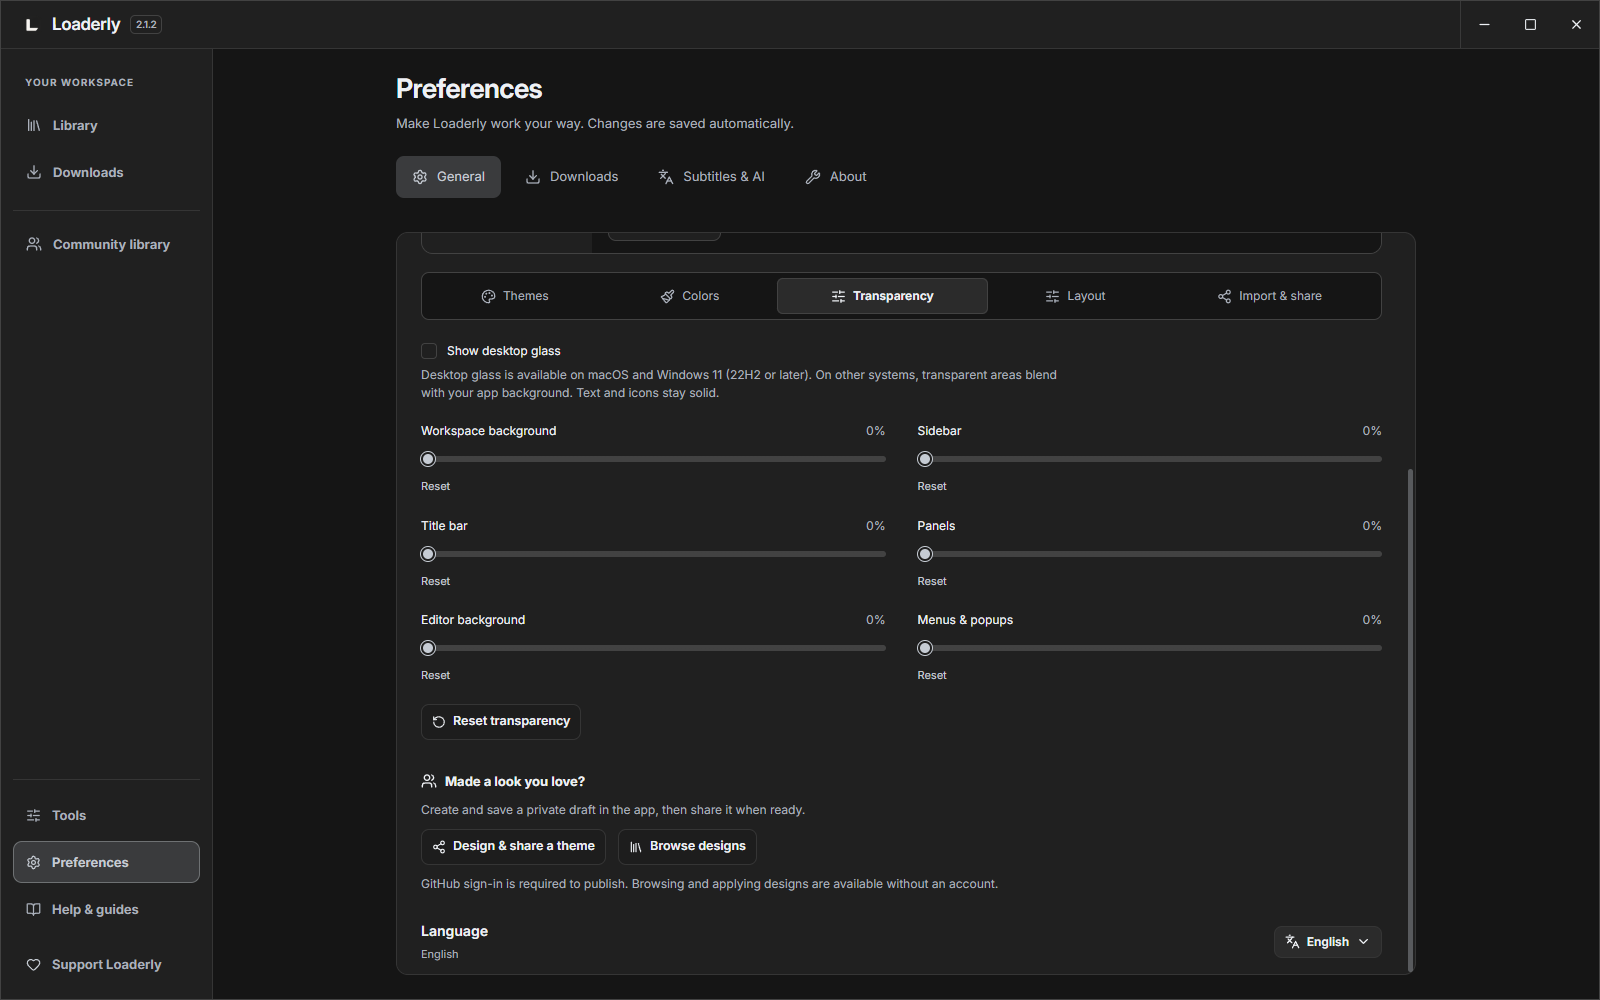Click Reset under Editor background slider
The width and height of the screenshot is (1600, 1000).
click(x=435, y=675)
